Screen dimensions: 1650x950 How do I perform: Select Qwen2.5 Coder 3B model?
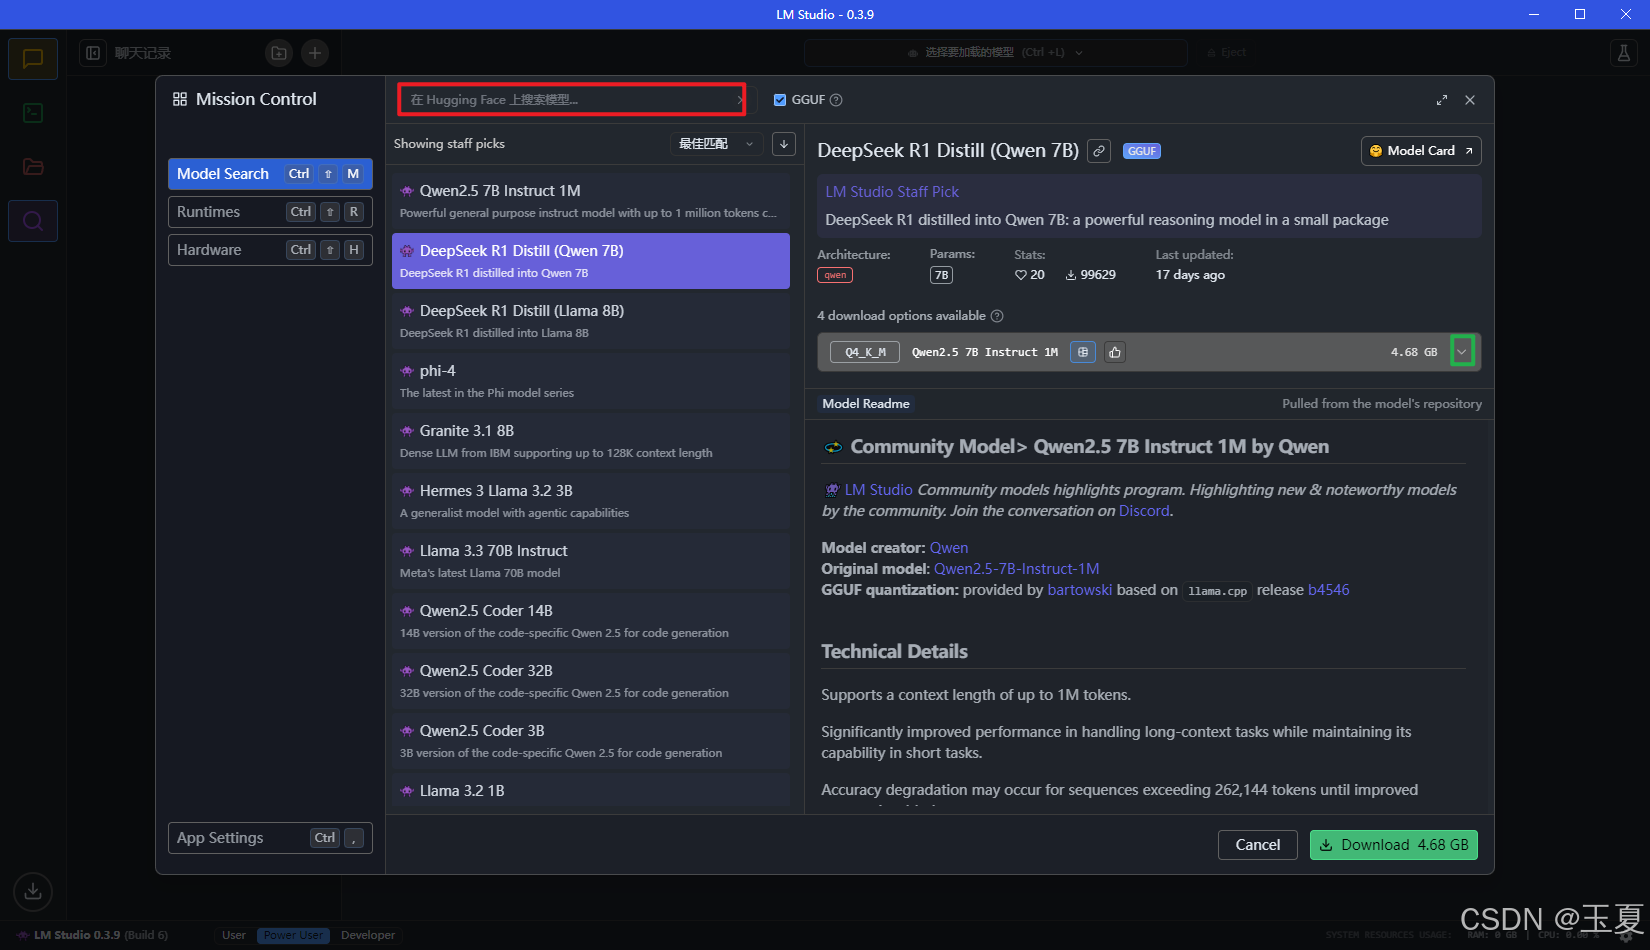point(591,741)
